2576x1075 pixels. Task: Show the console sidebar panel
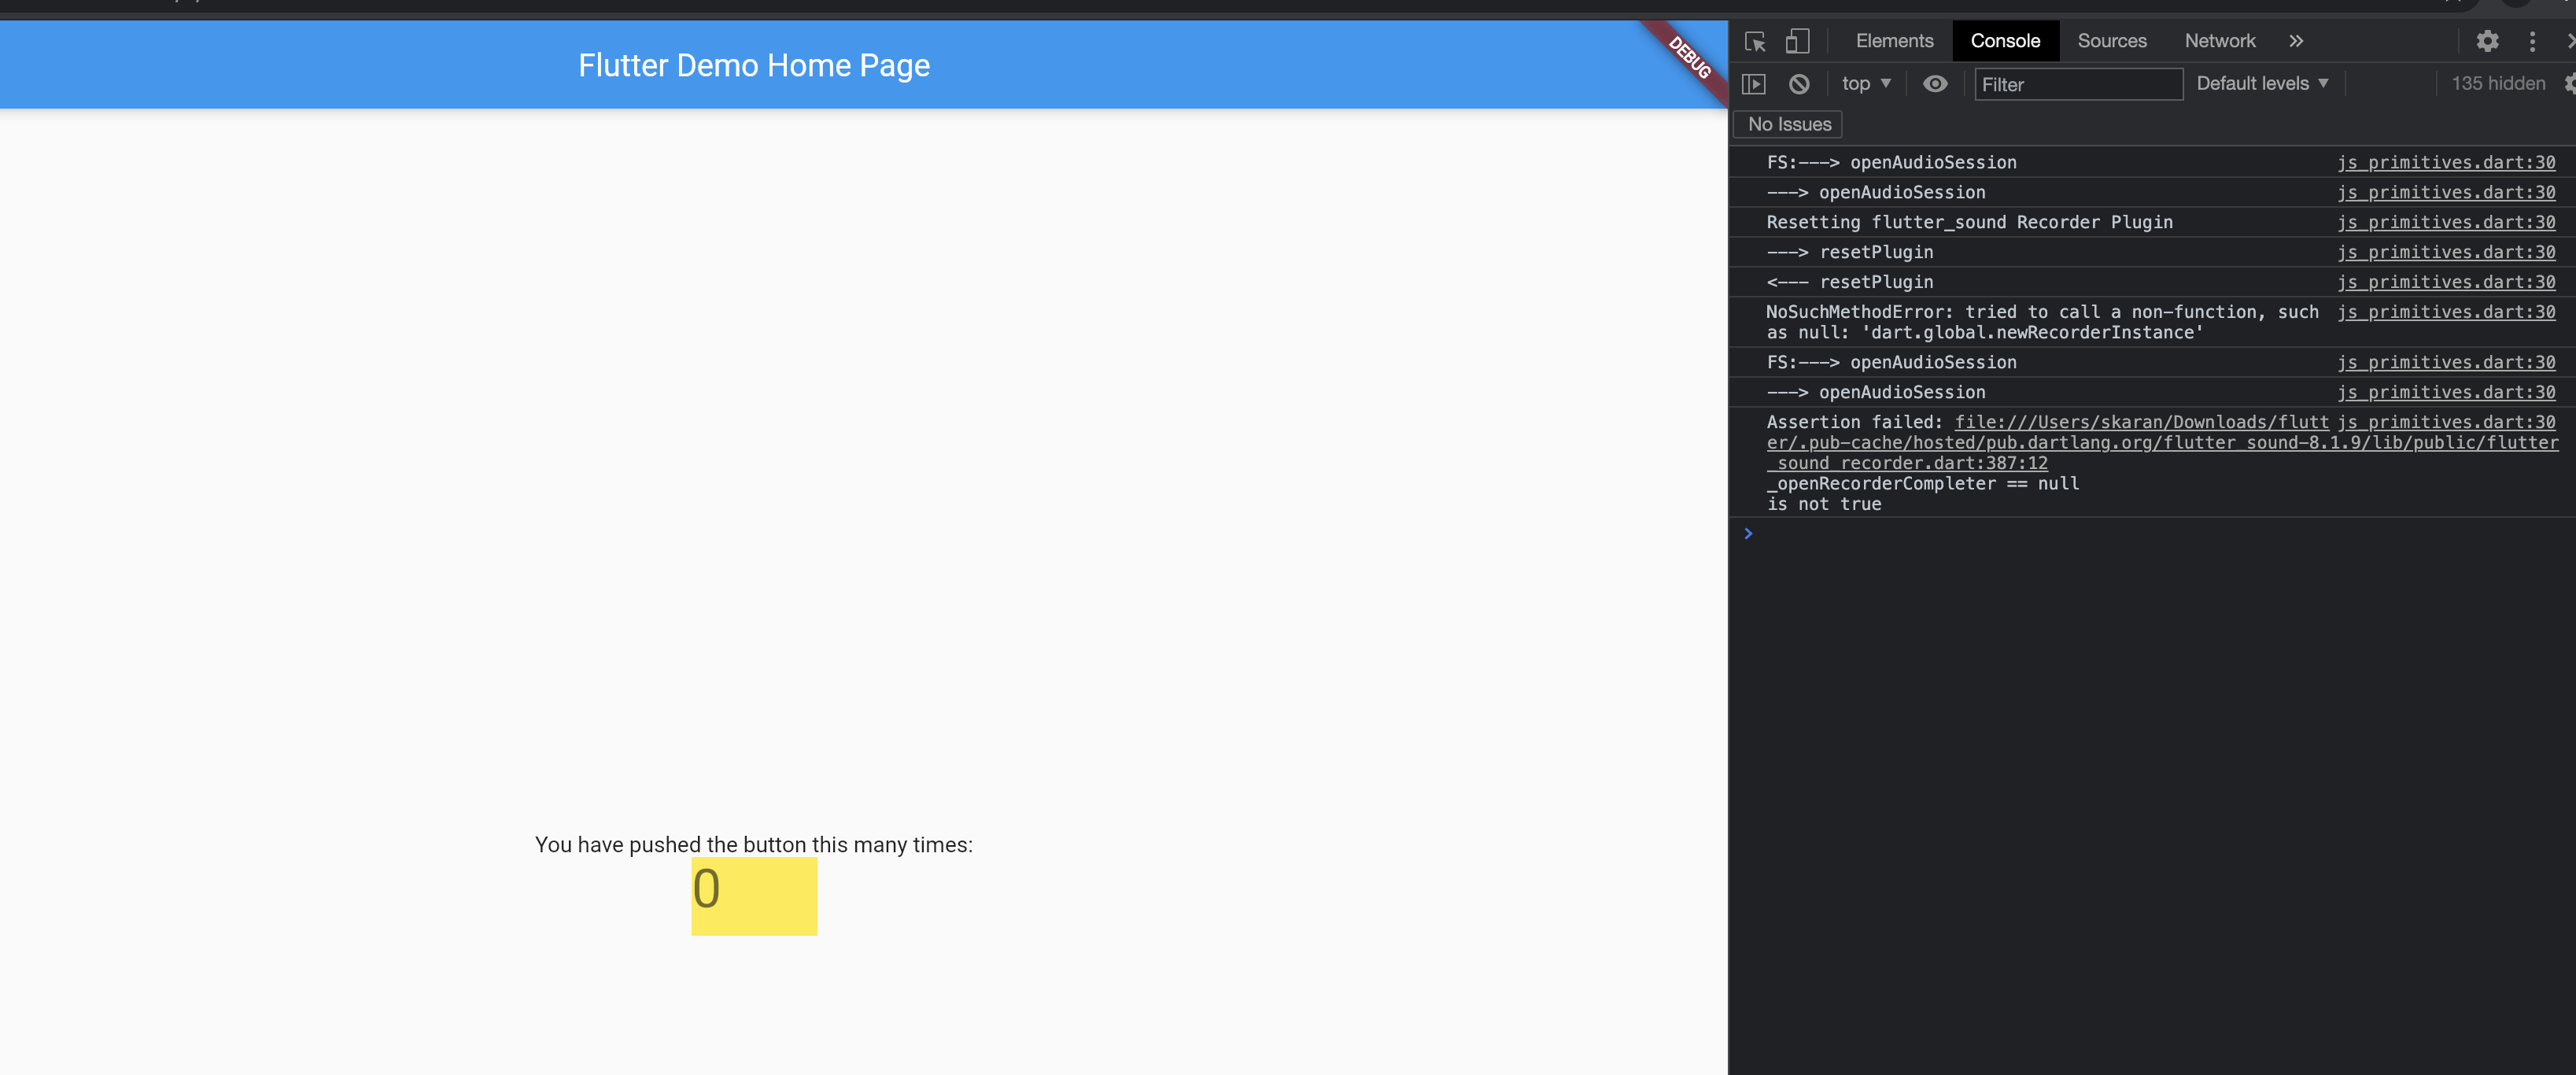click(x=1755, y=84)
